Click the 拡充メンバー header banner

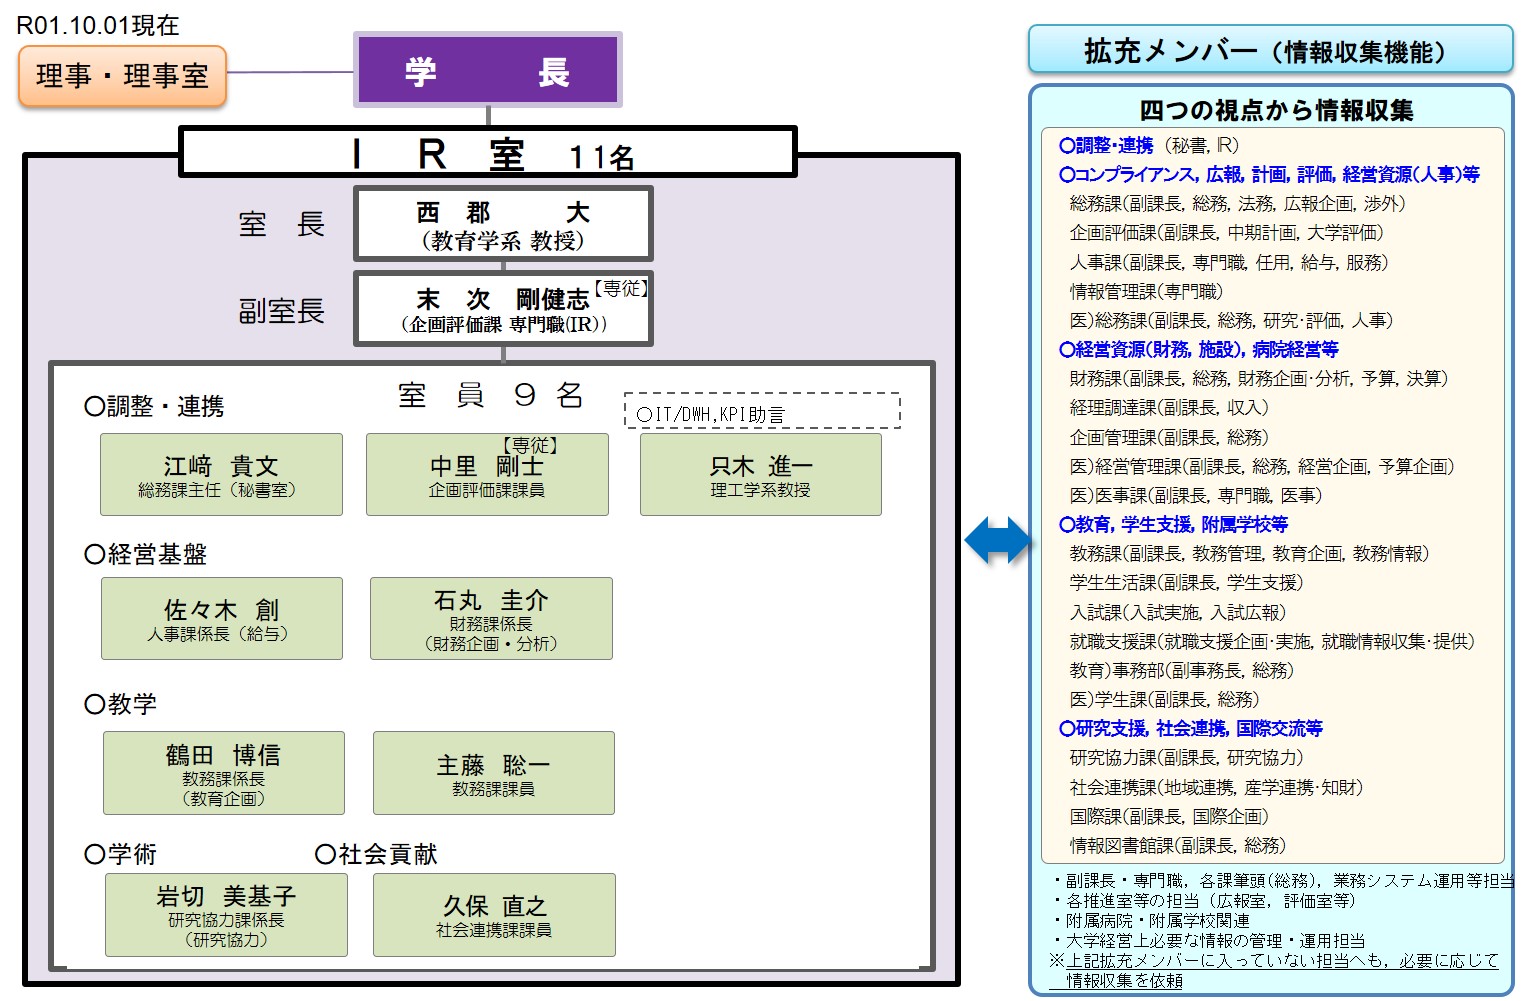pos(1270,50)
